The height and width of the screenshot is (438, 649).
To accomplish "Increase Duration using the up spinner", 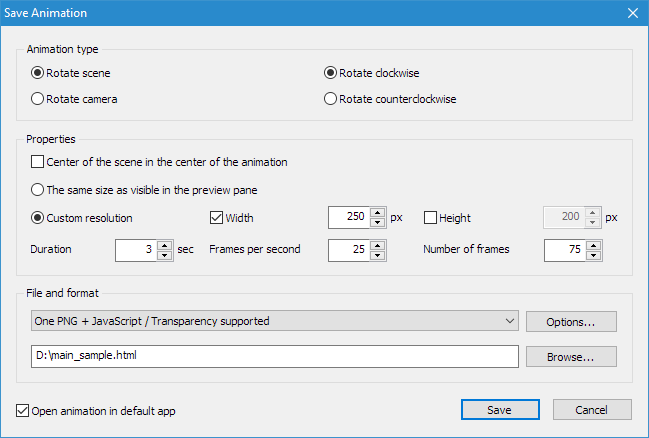I will 164,245.
